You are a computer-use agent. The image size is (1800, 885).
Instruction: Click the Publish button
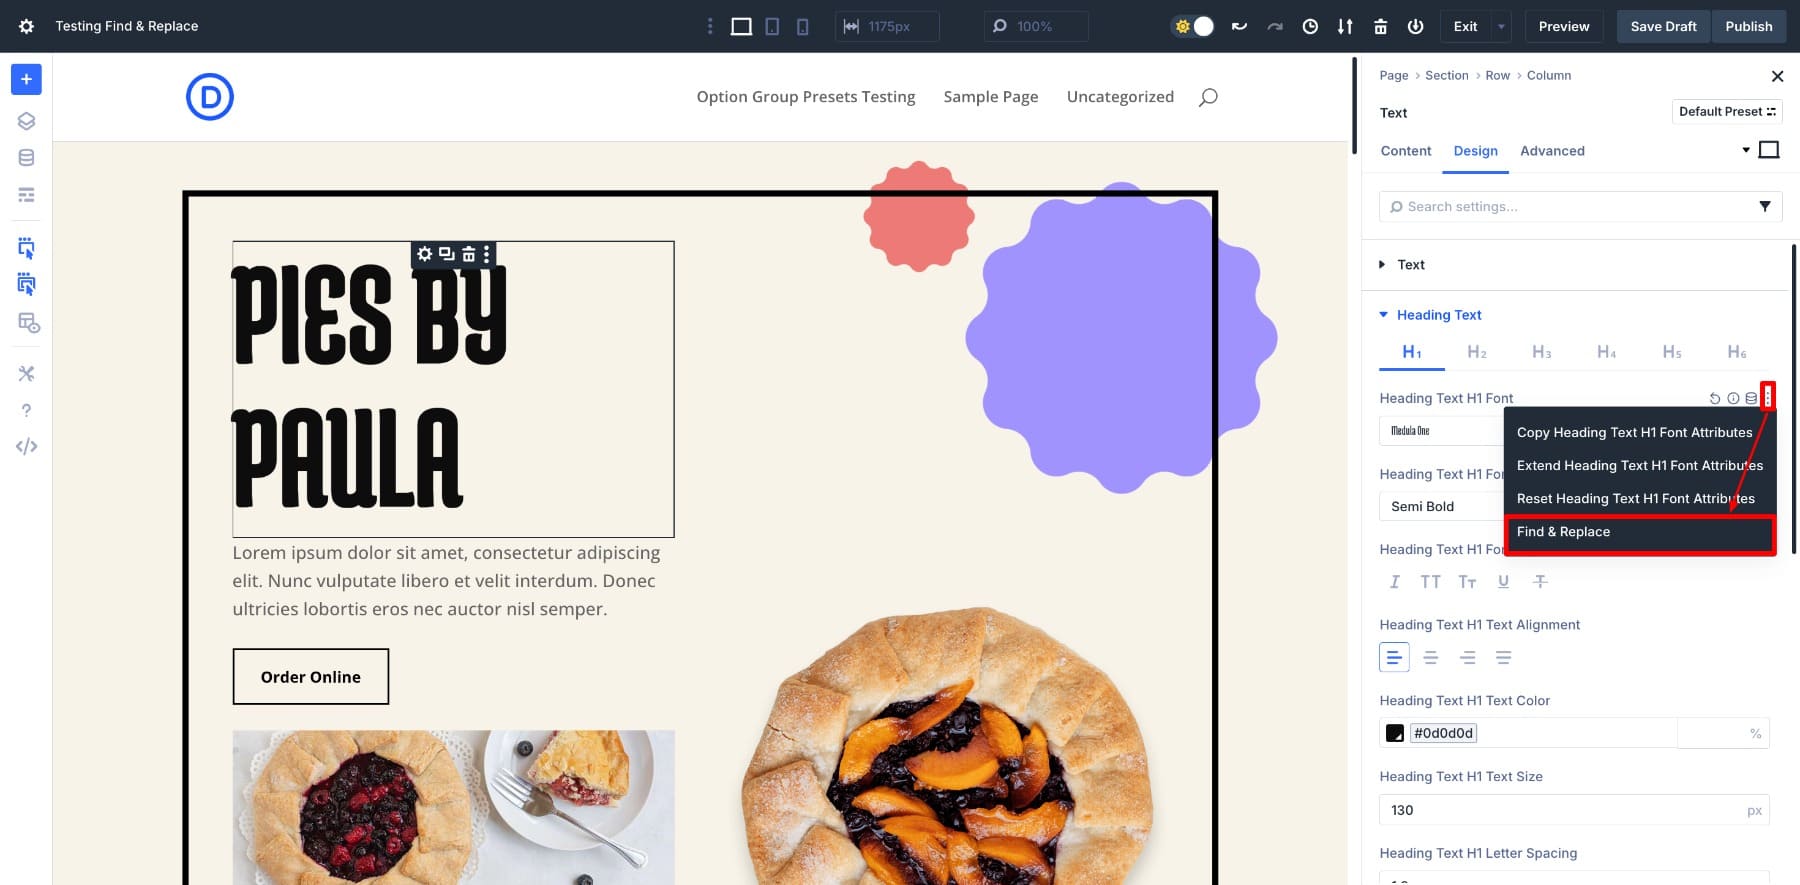click(1749, 27)
